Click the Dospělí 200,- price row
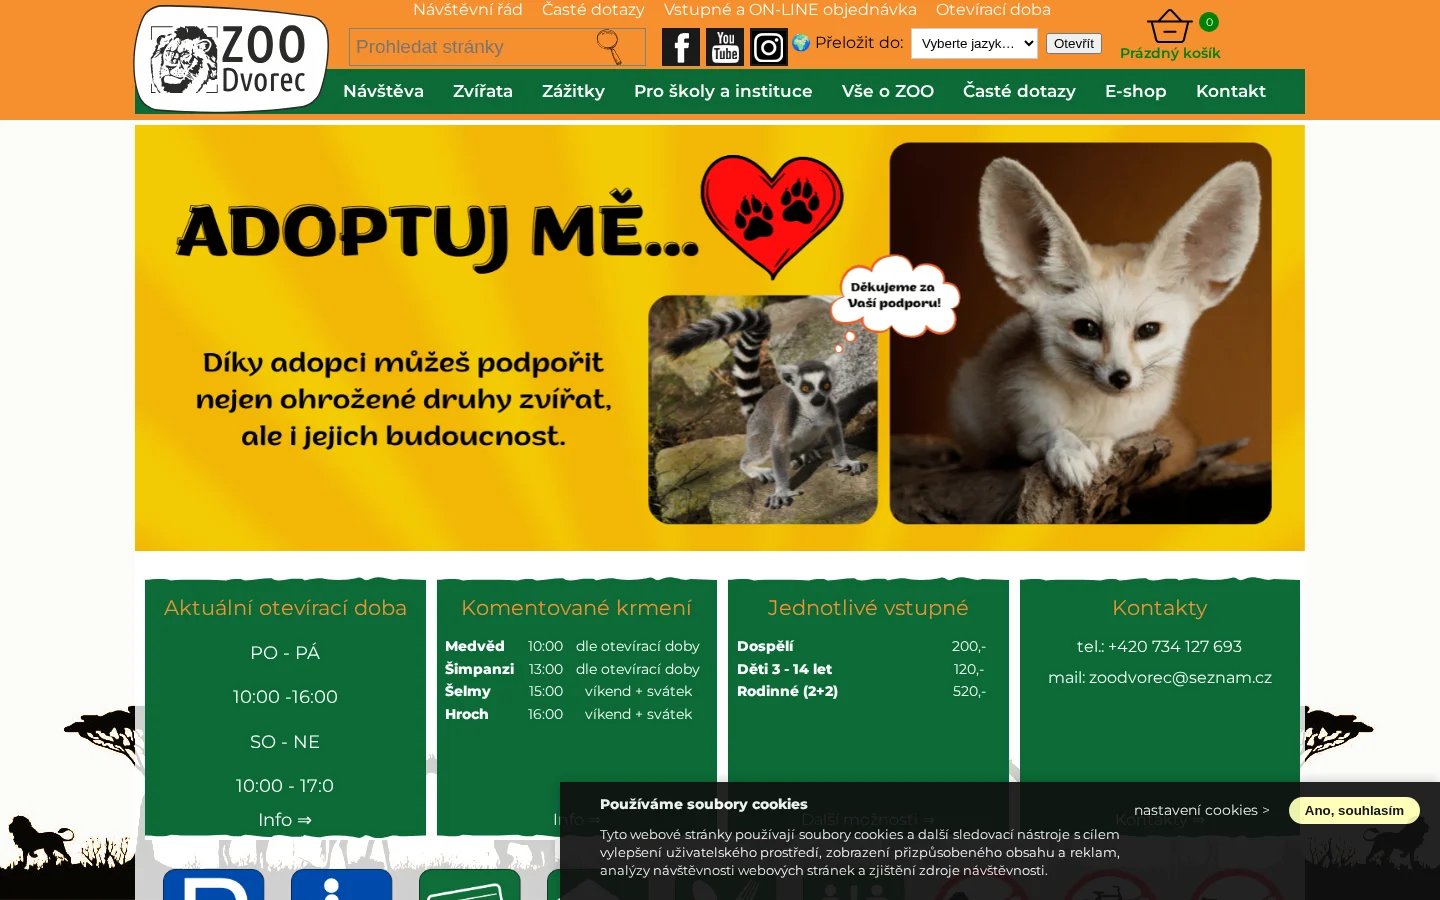The width and height of the screenshot is (1440, 900). pos(862,646)
